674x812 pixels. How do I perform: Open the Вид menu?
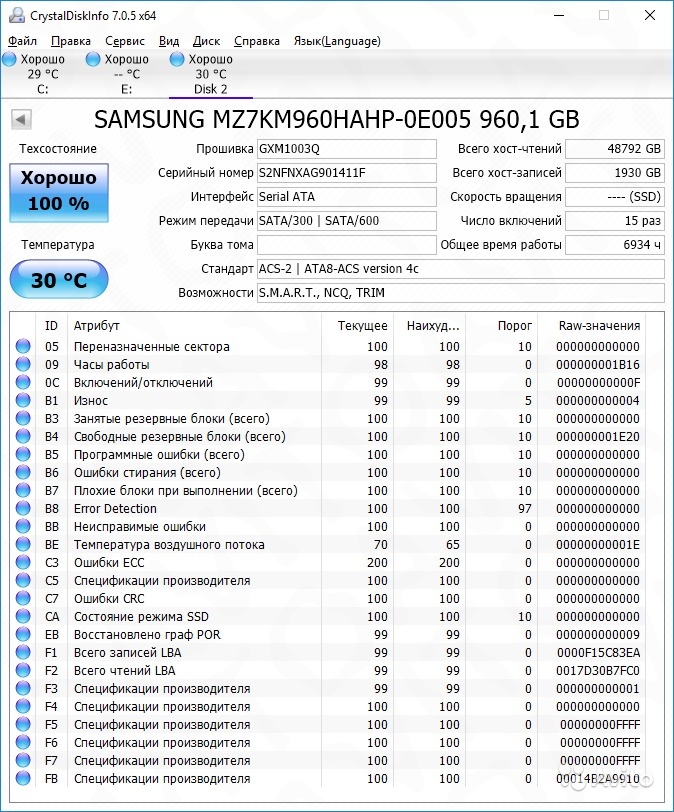pyautogui.click(x=169, y=41)
